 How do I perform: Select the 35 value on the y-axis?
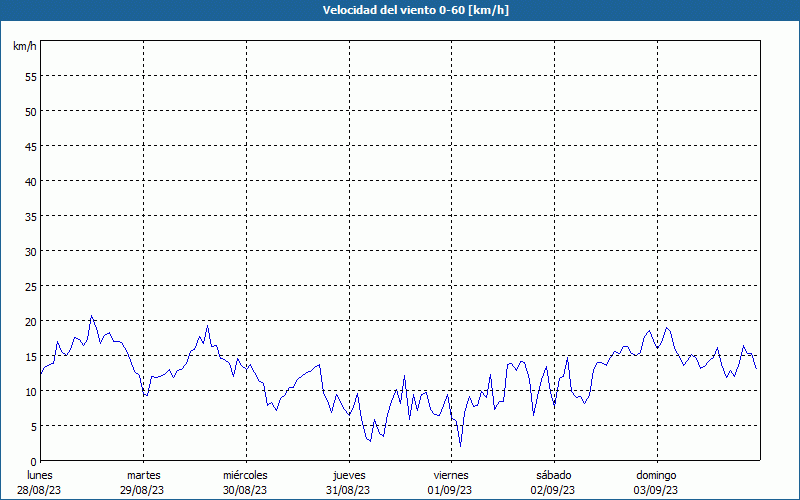31,216
